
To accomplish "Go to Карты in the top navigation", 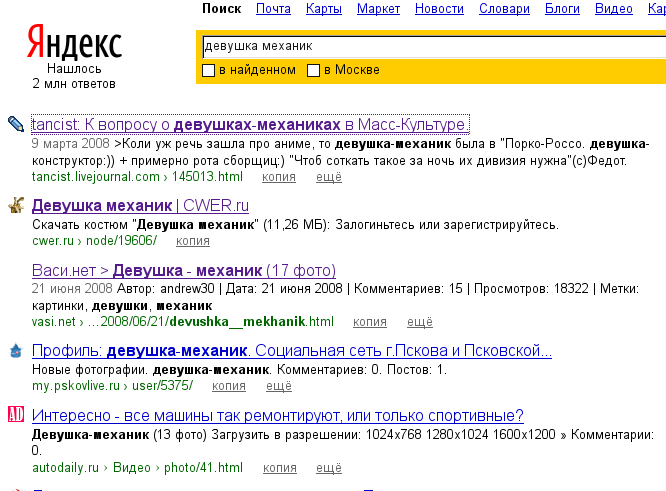I will click(324, 8).
